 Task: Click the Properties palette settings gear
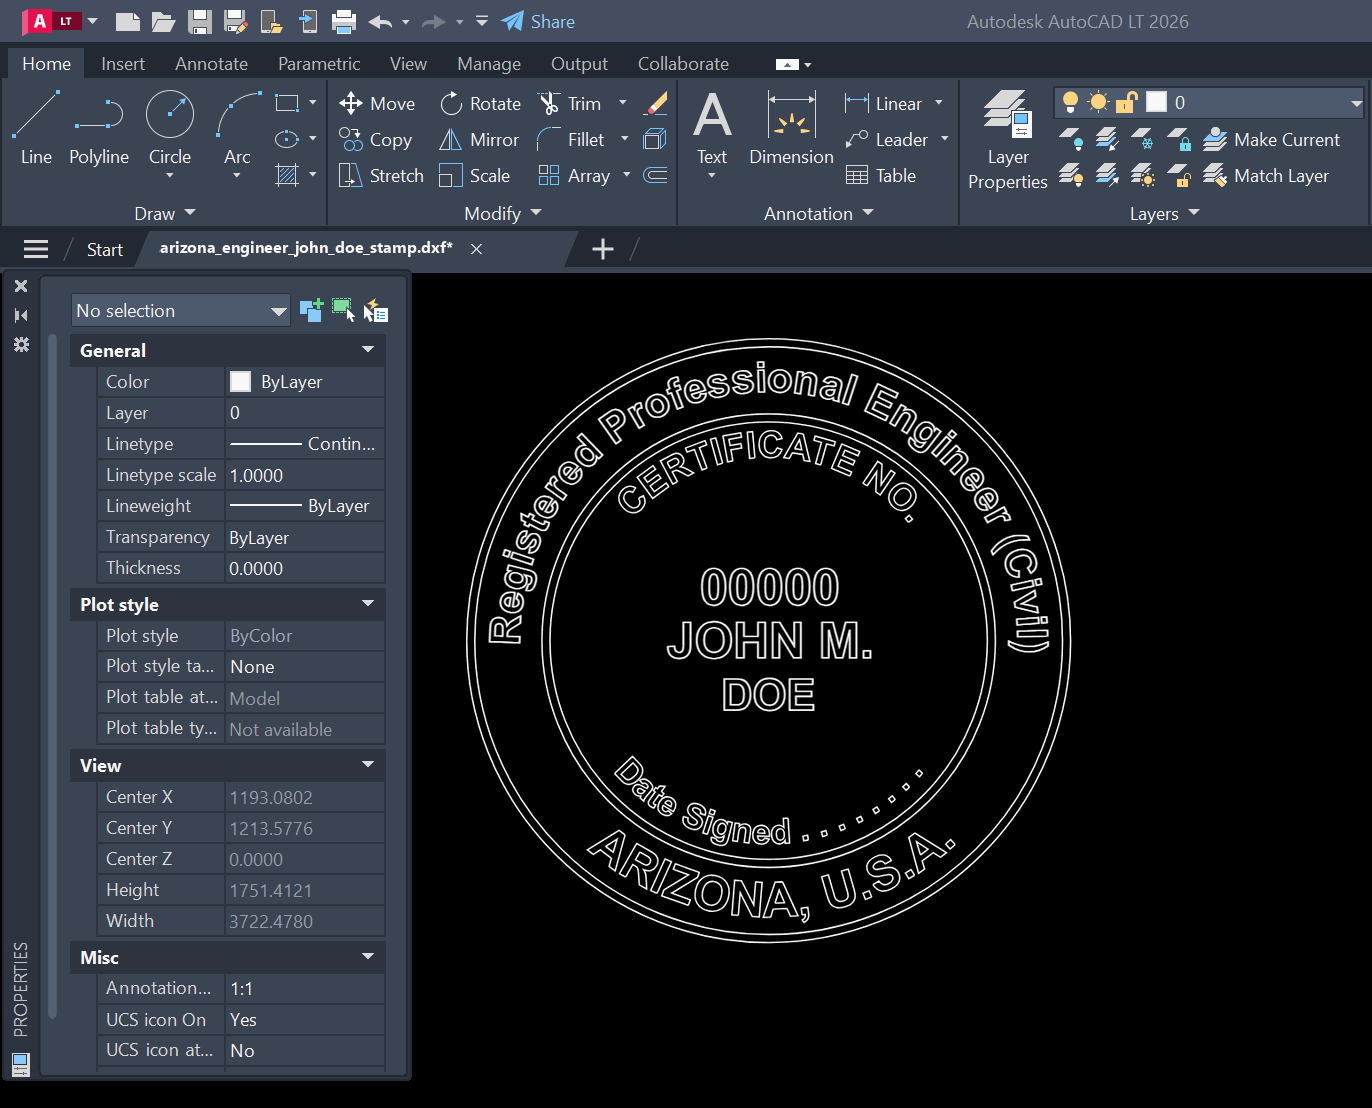(x=21, y=344)
